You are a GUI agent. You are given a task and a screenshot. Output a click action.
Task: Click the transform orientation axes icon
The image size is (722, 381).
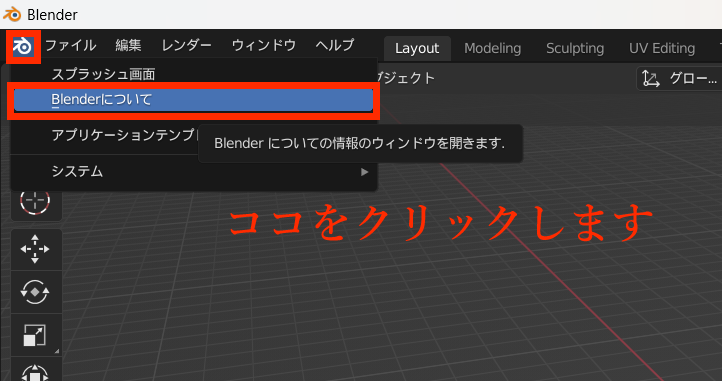[651, 79]
